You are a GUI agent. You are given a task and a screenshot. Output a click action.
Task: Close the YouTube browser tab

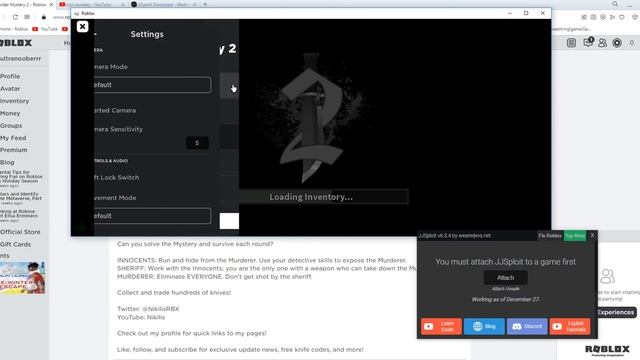click(x=123, y=4)
